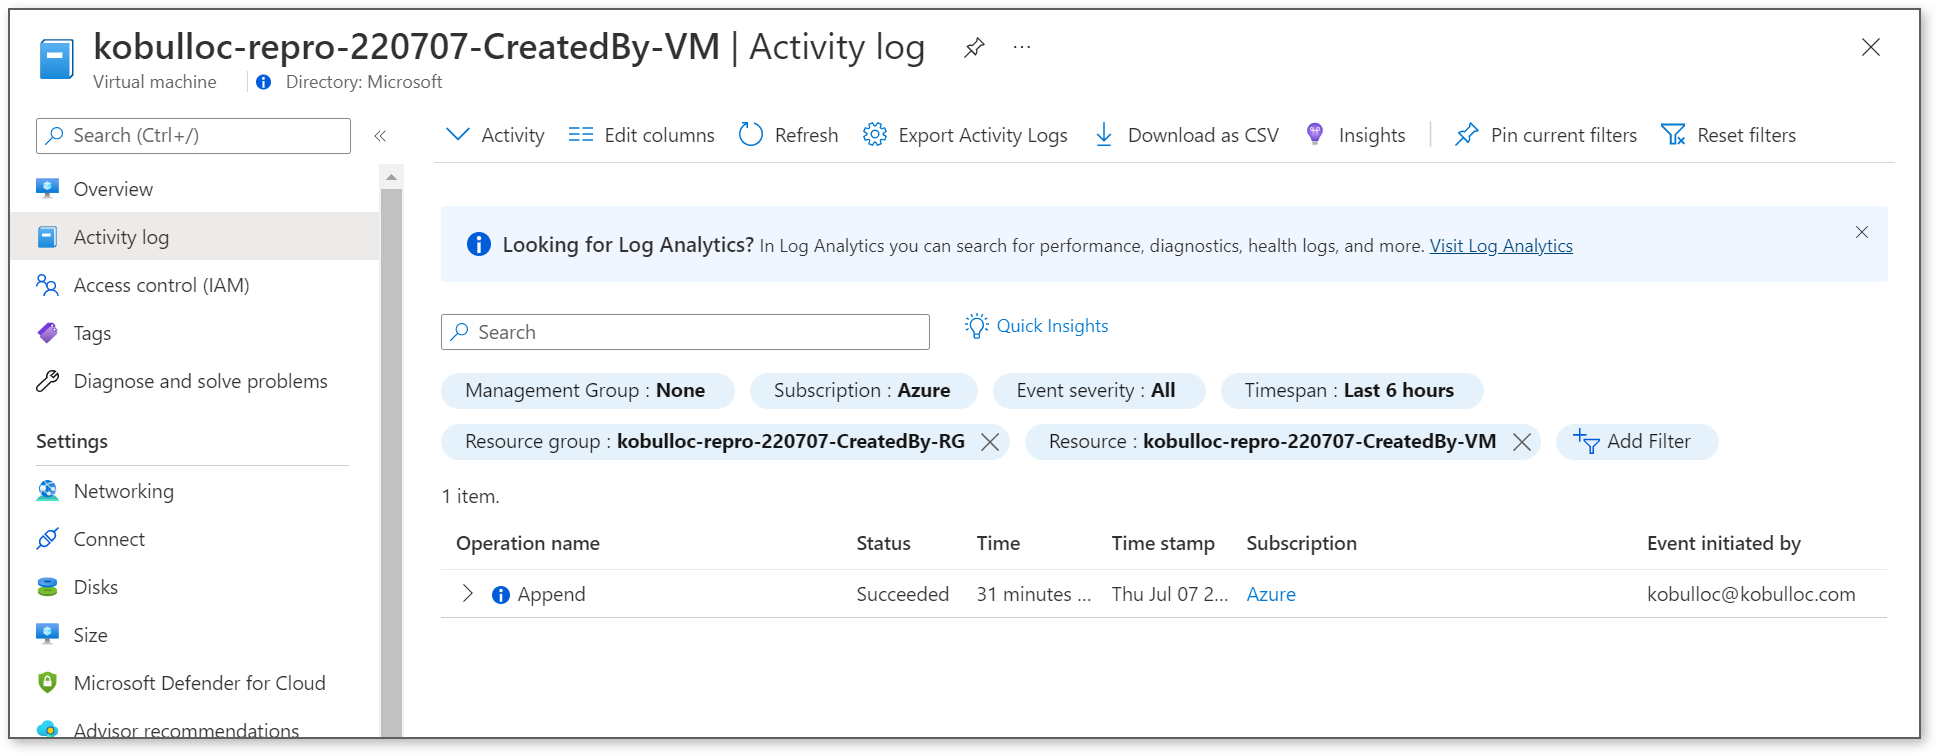Remove the Resource group filter
This screenshot has height=755, width=1937.
tap(990, 442)
